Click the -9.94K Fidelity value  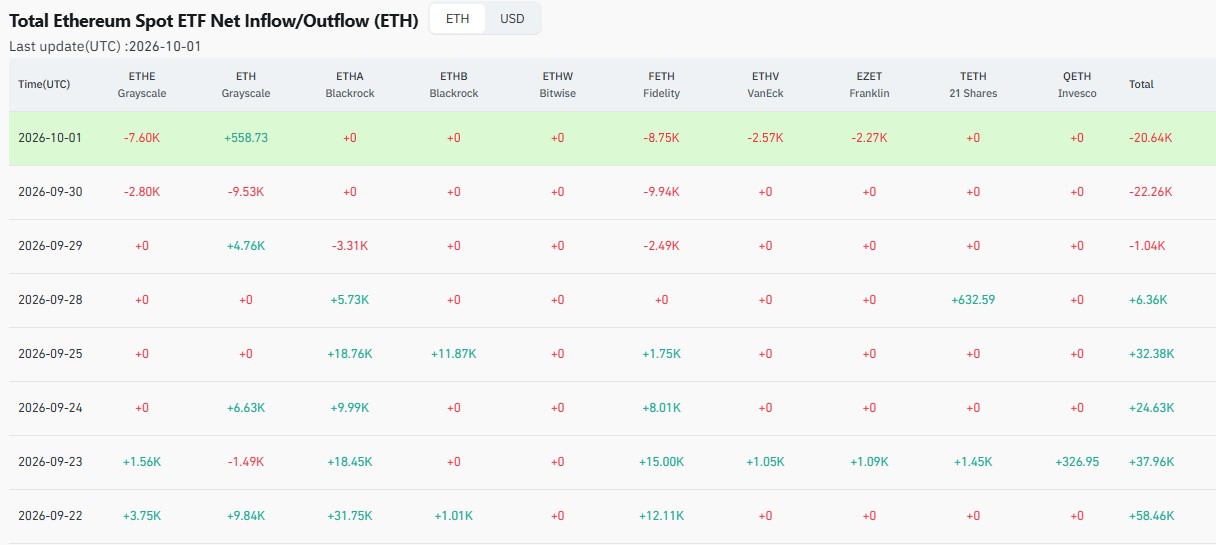coord(662,192)
